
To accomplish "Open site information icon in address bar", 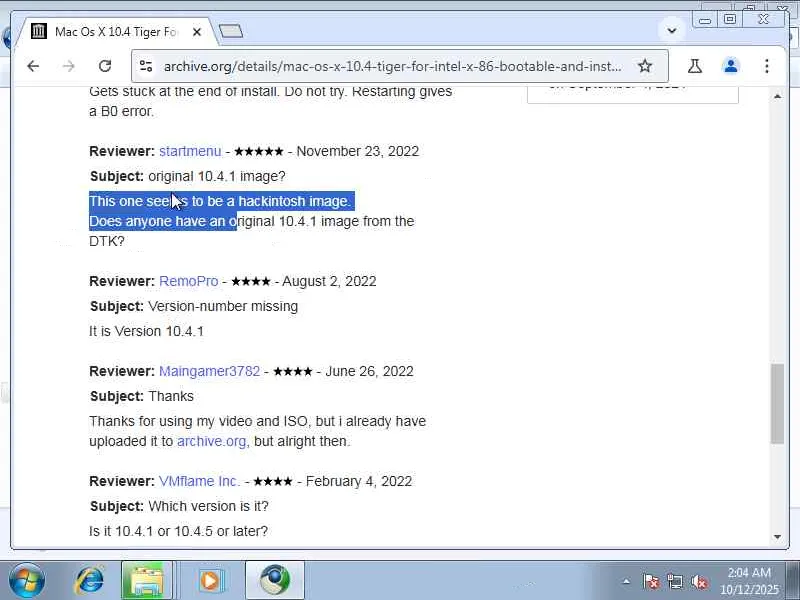I will 146,66.
